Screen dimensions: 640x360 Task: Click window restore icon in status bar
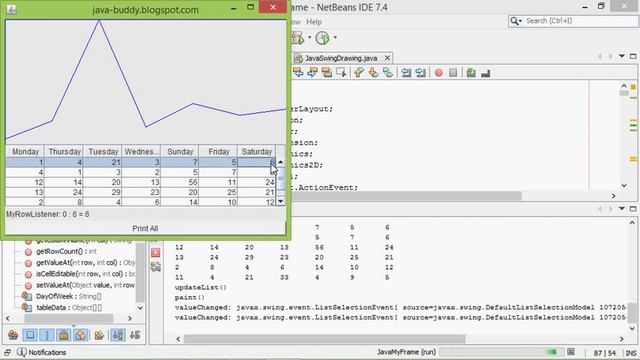coord(7,352)
